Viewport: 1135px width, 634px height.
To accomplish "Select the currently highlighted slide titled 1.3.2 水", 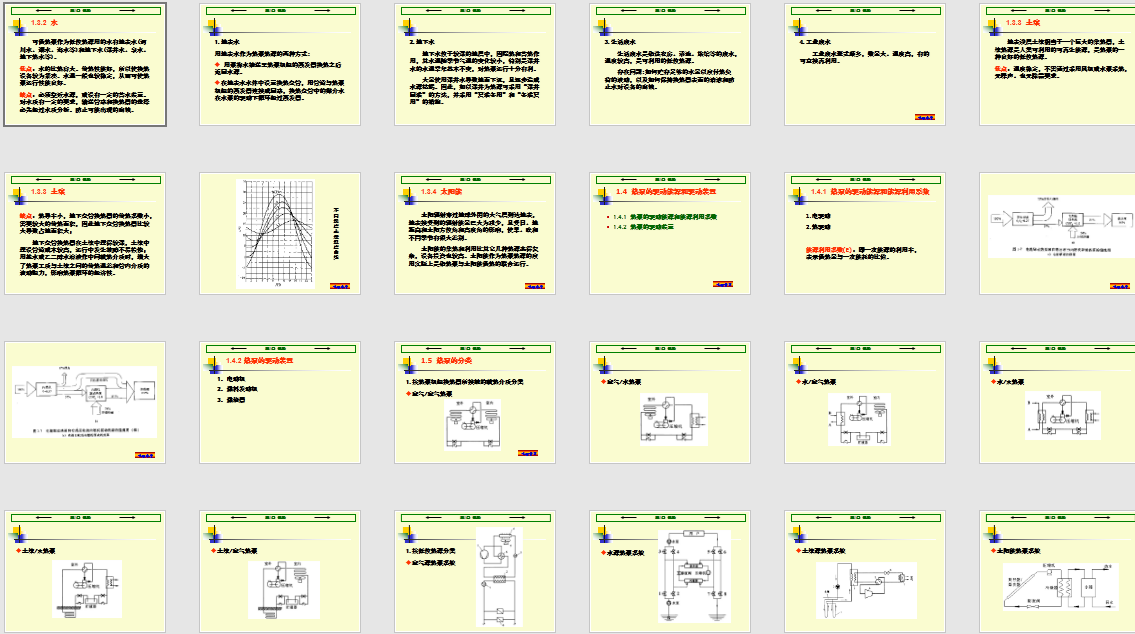I will pos(85,65).
